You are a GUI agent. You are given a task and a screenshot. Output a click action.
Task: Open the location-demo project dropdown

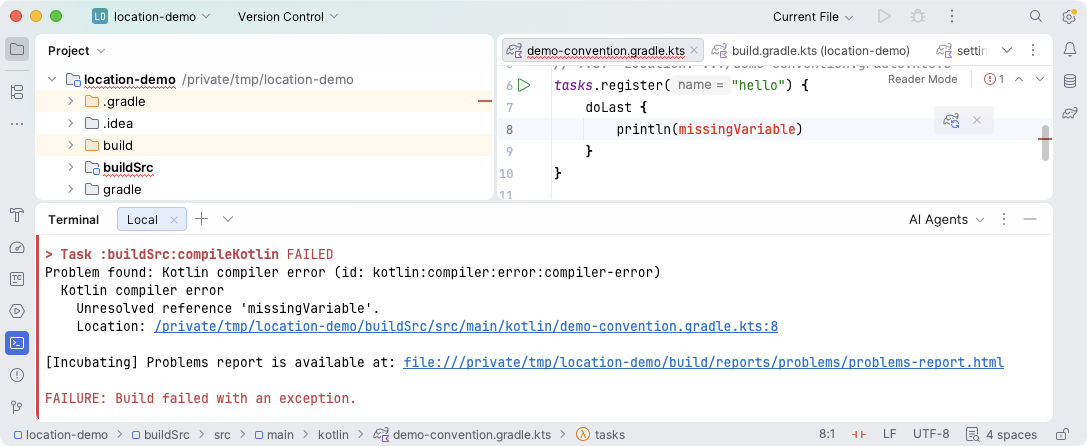click(x=152, y=17)
